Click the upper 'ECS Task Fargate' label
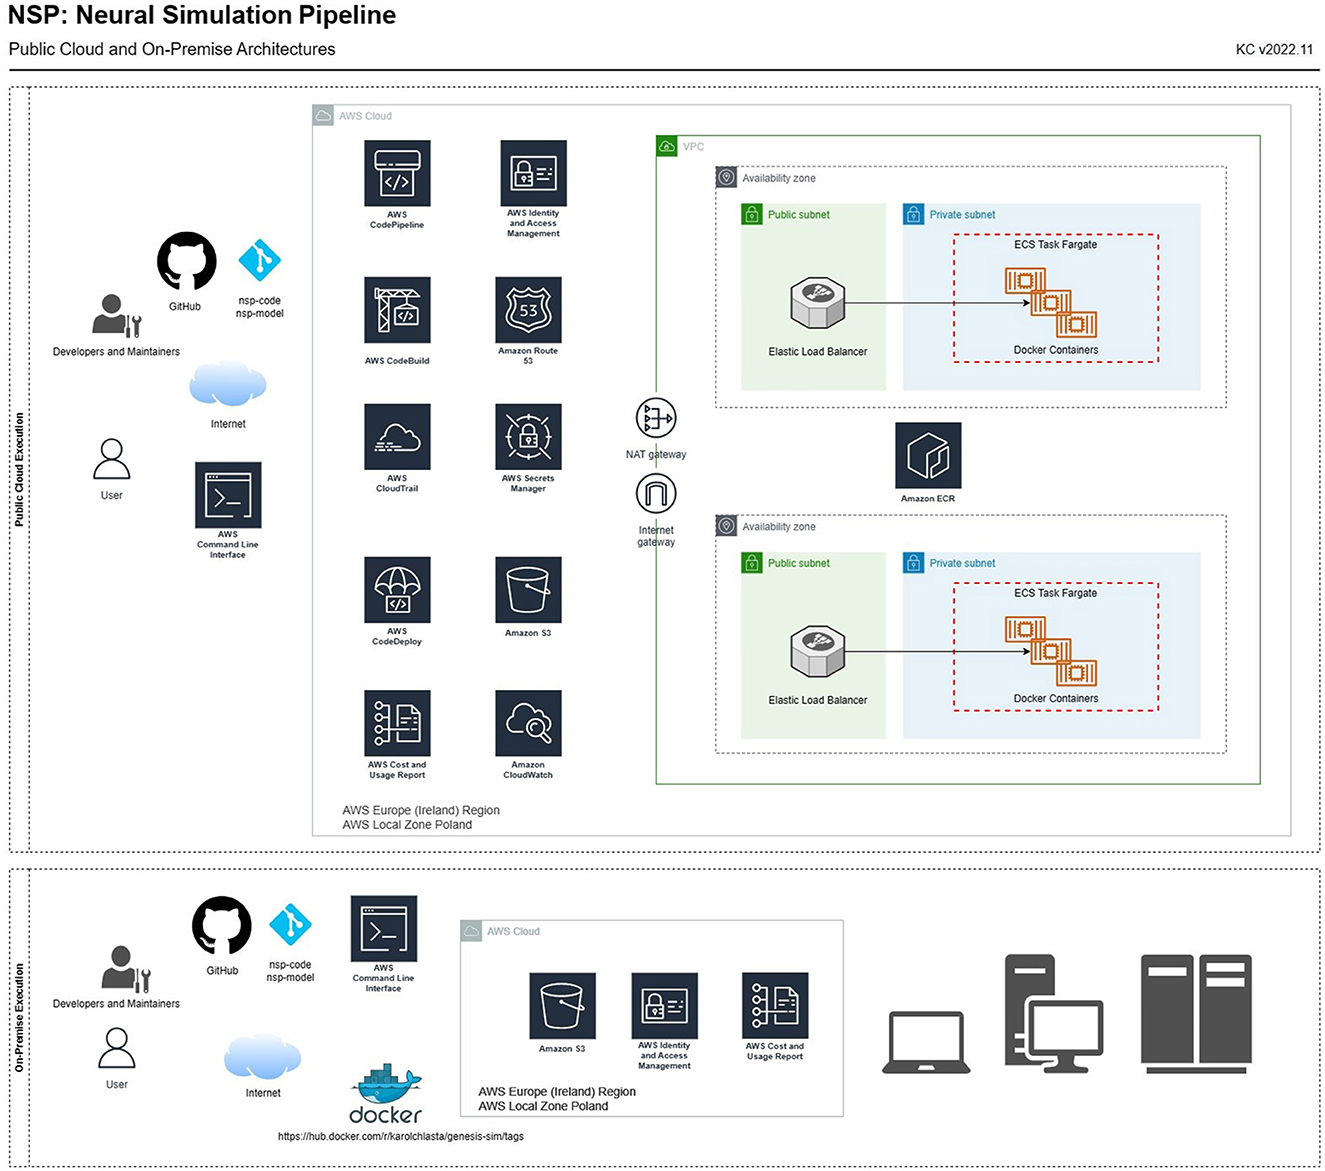This screenshot has width=1325, height=1171. (x=1055, y=244)
